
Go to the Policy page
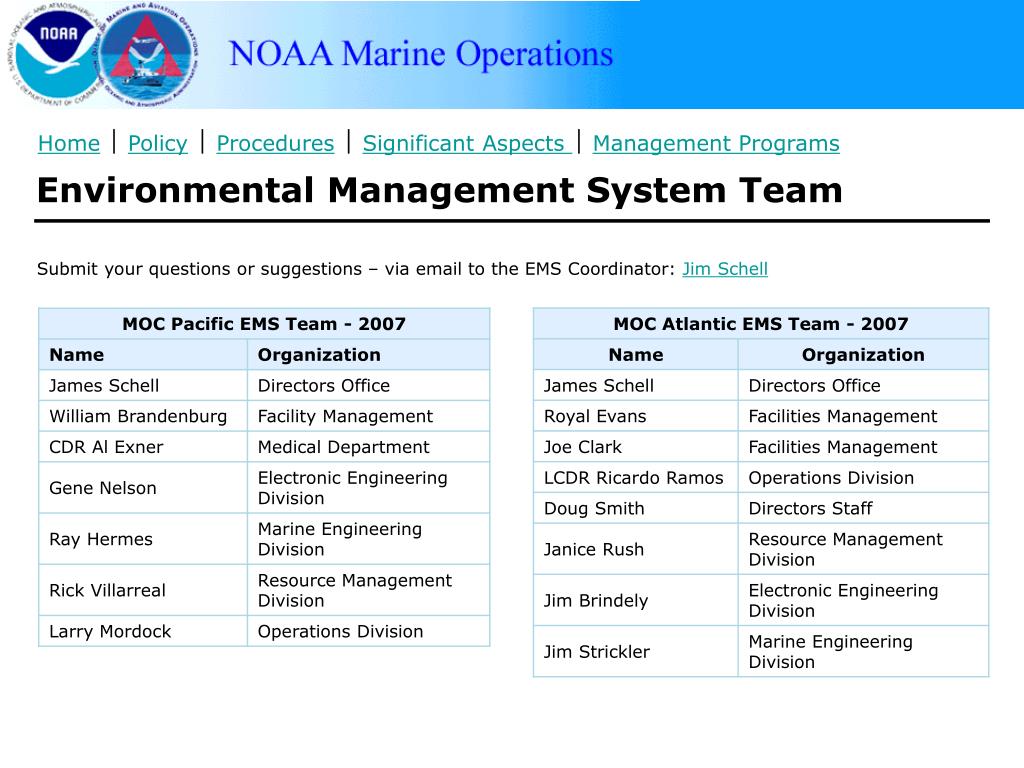[x=157, y=143]
